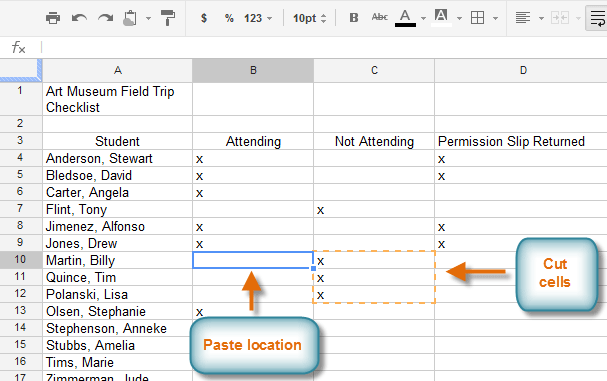Open the text color dropdown arrow
The height and width of the screenshot is (381, 607).
pos(424,18)
